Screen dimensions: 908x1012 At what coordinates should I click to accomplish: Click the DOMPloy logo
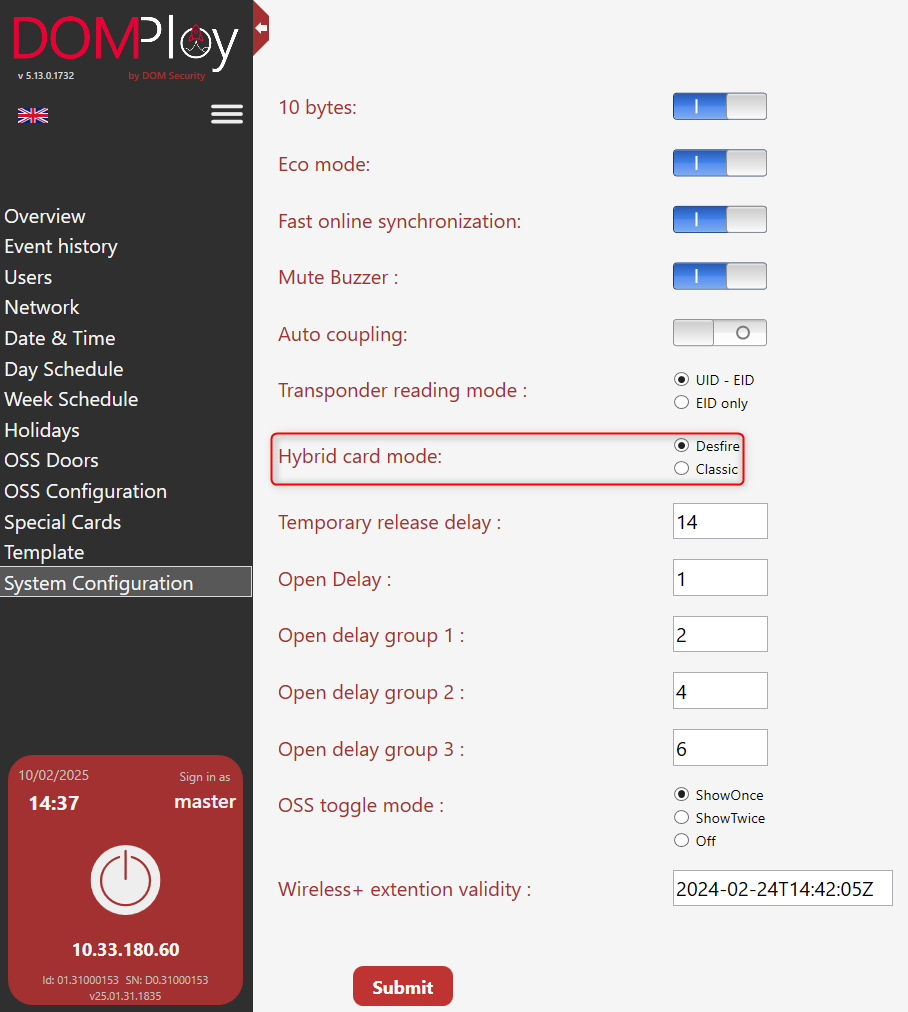tap(125, 44)
